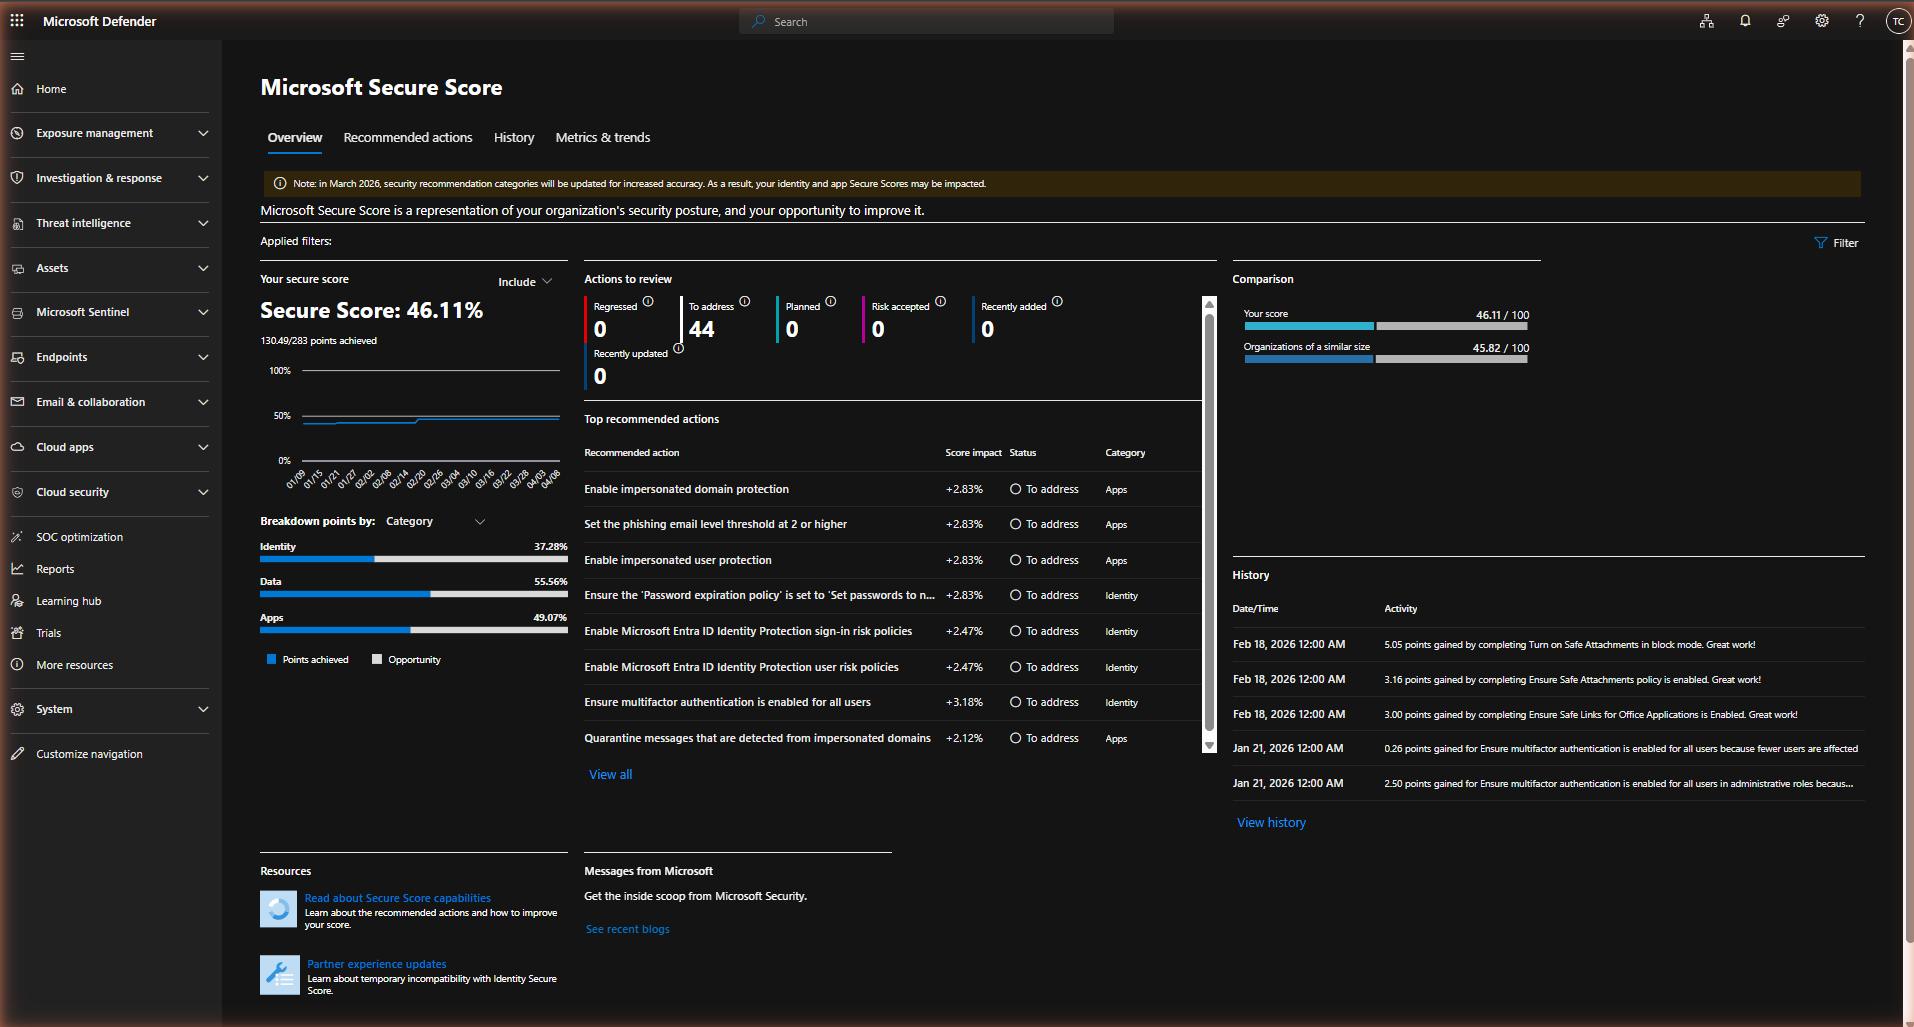Open View all recommended actions link
Image resolution: width=1914 pixels, height=1027 pixels.
tap(611, 775)
